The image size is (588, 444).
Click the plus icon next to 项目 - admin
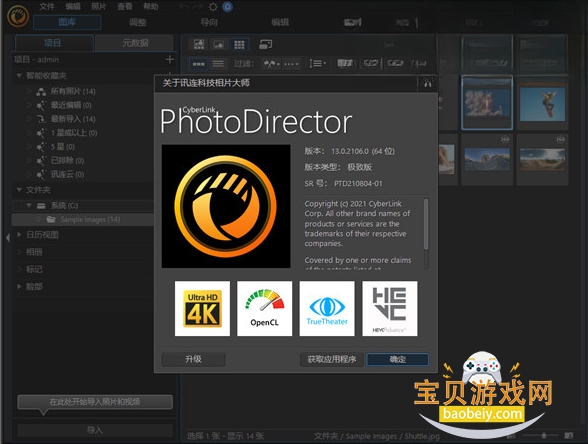point(170,59)
